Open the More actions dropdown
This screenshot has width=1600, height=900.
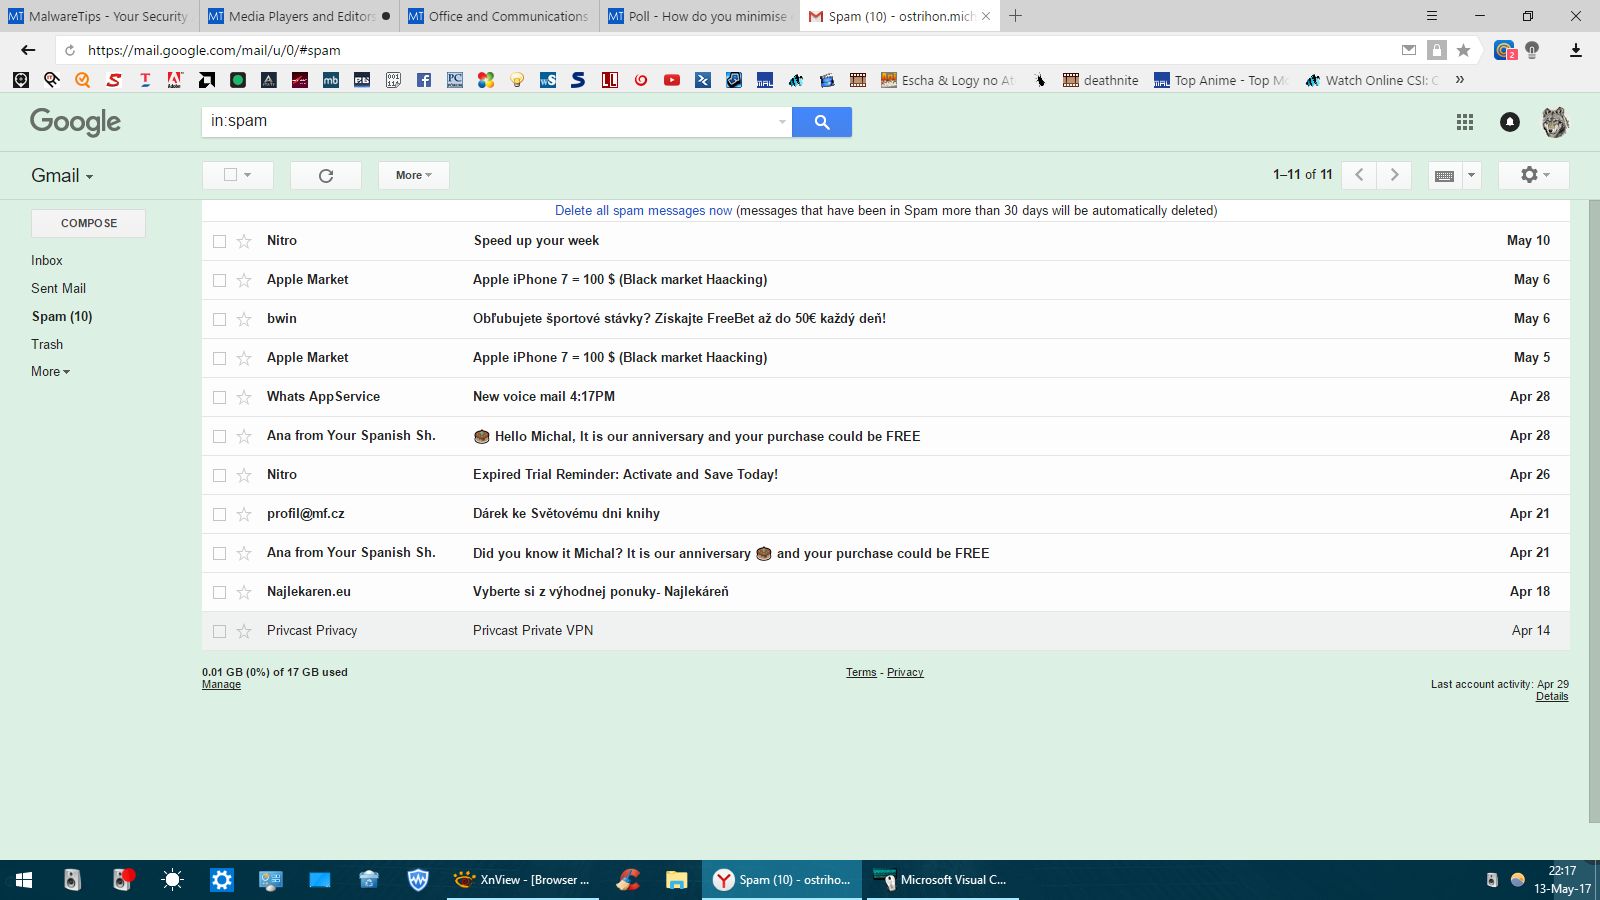coord(413,175)
